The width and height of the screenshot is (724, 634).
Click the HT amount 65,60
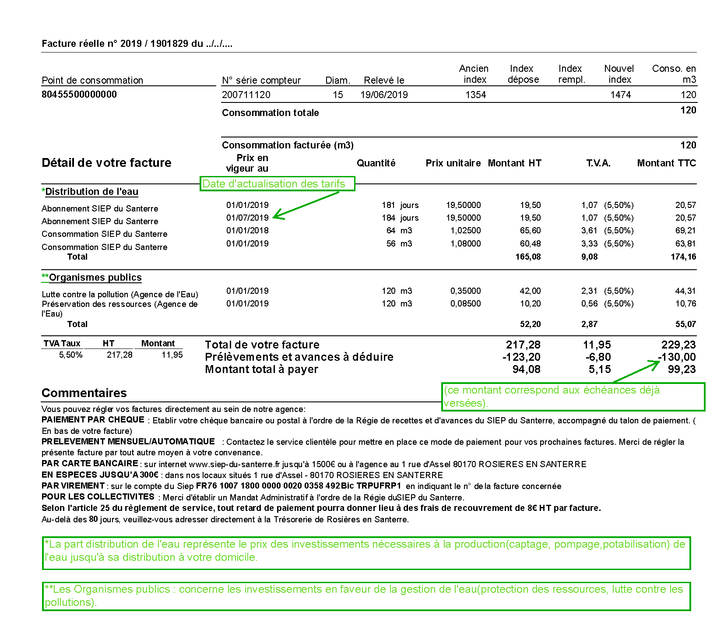pos(530,230)
